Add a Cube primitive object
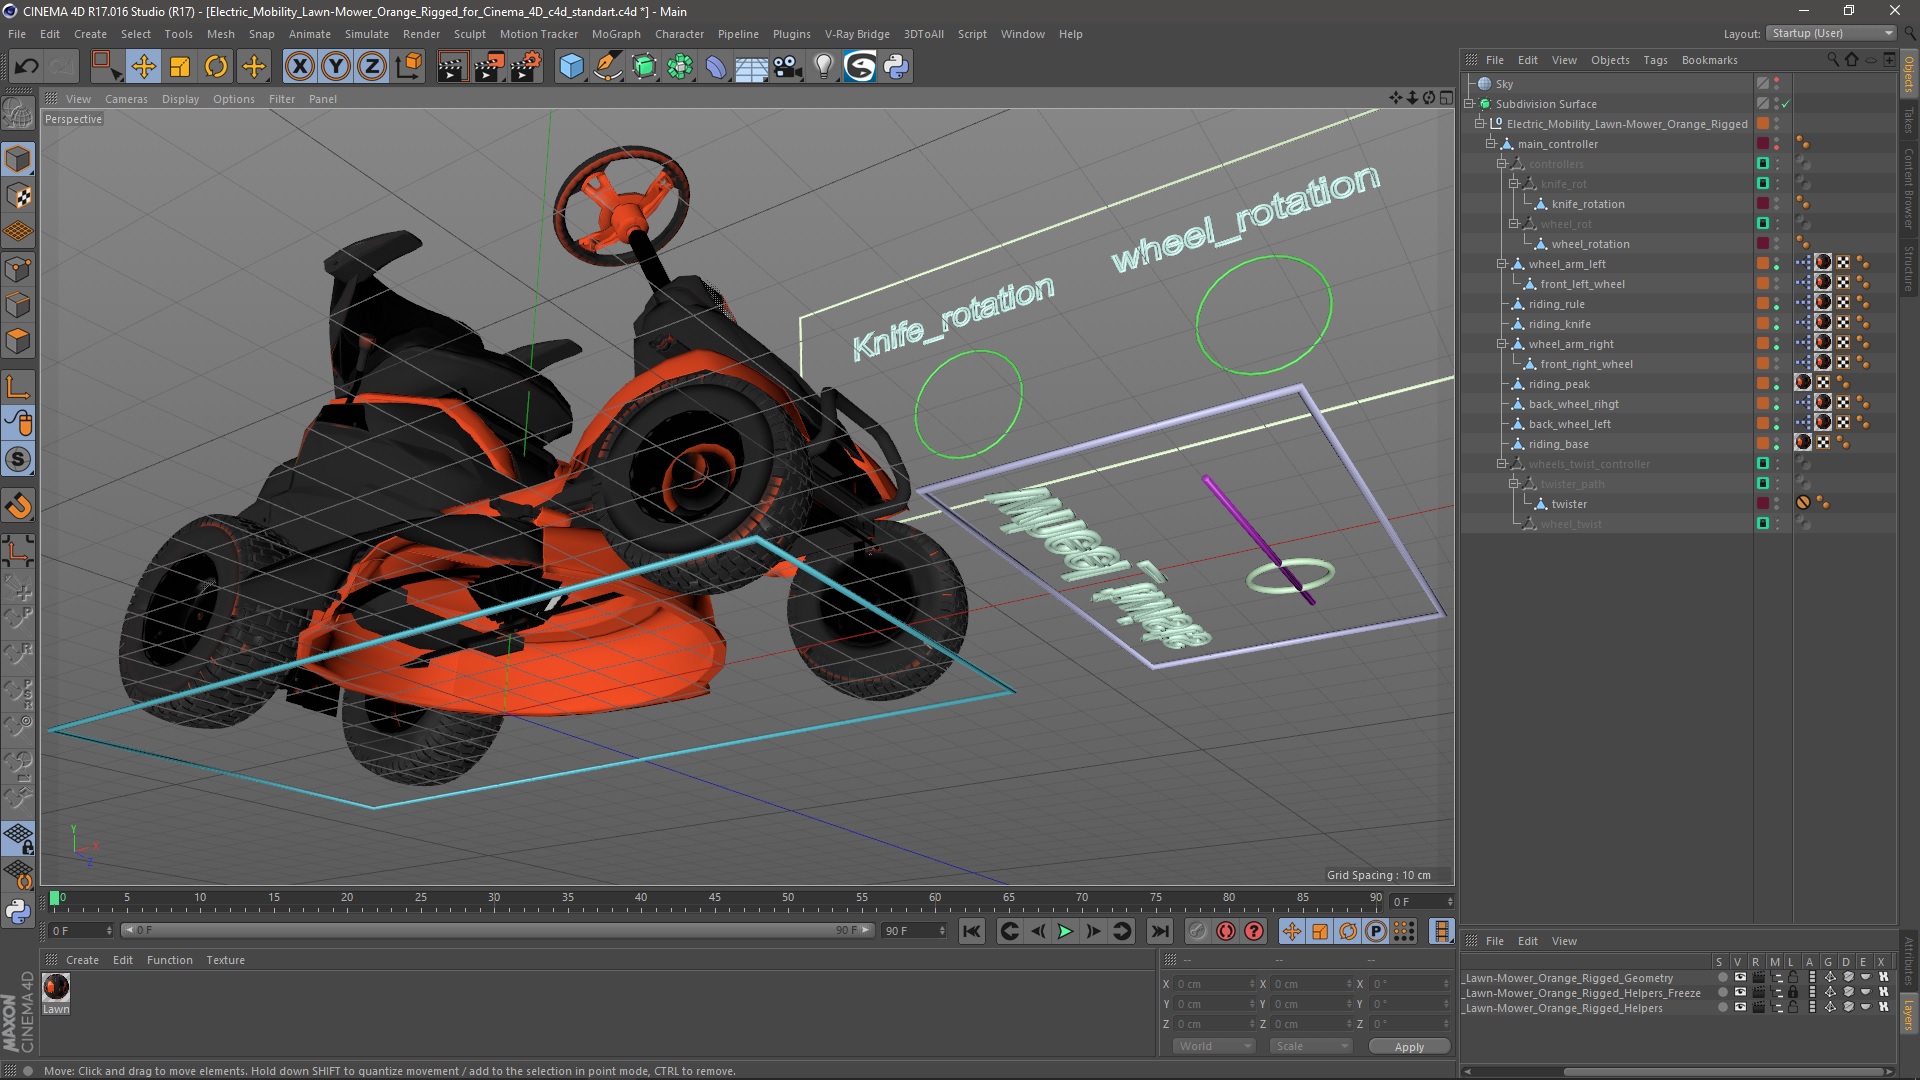Viewport: 1920px width, 1080px height. click(x=571, y=67)
